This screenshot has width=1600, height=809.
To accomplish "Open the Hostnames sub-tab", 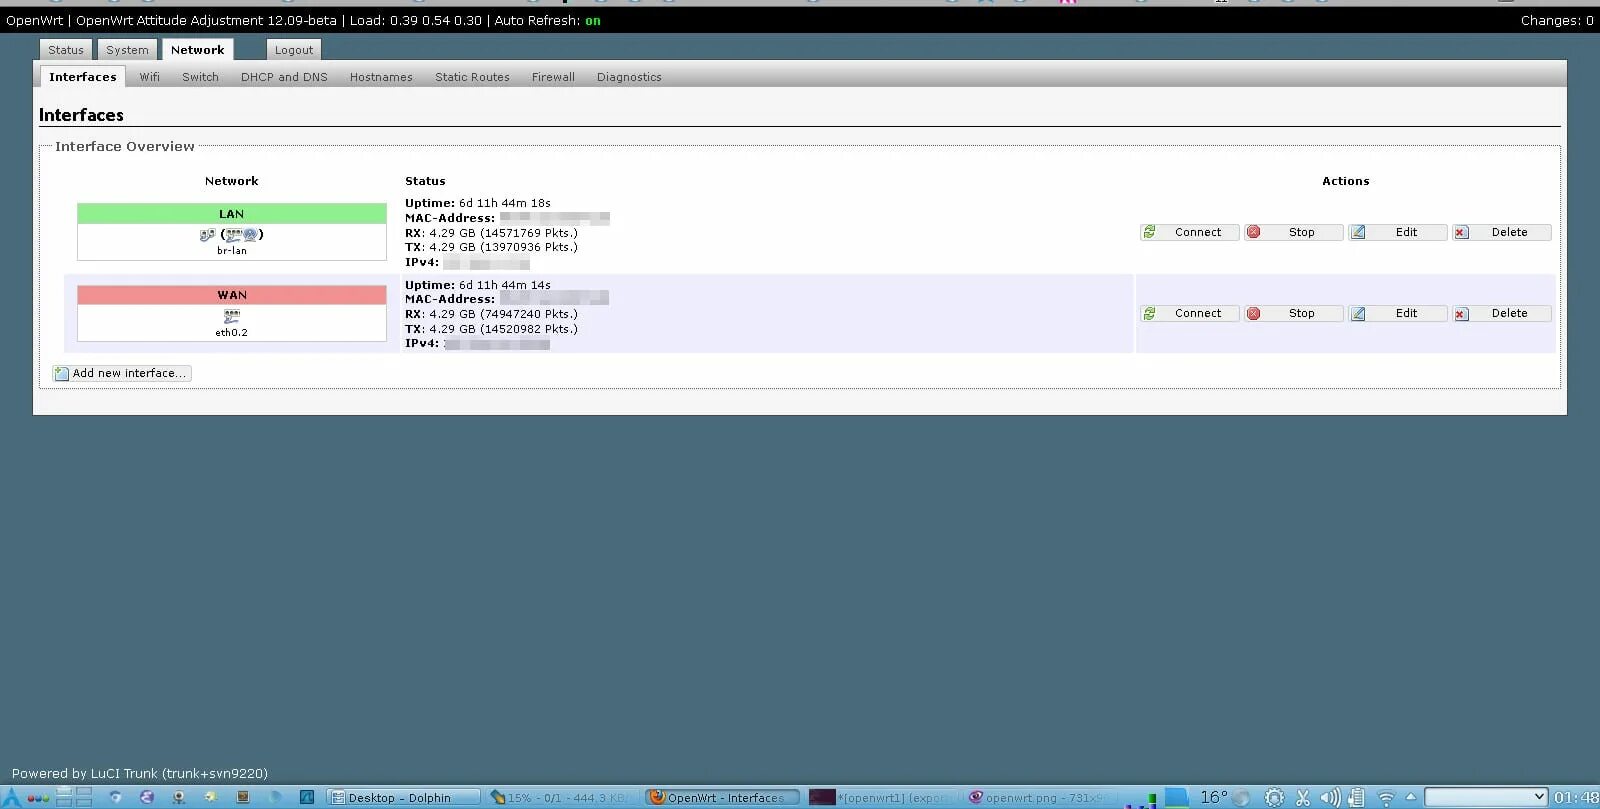I will point(381,77).
